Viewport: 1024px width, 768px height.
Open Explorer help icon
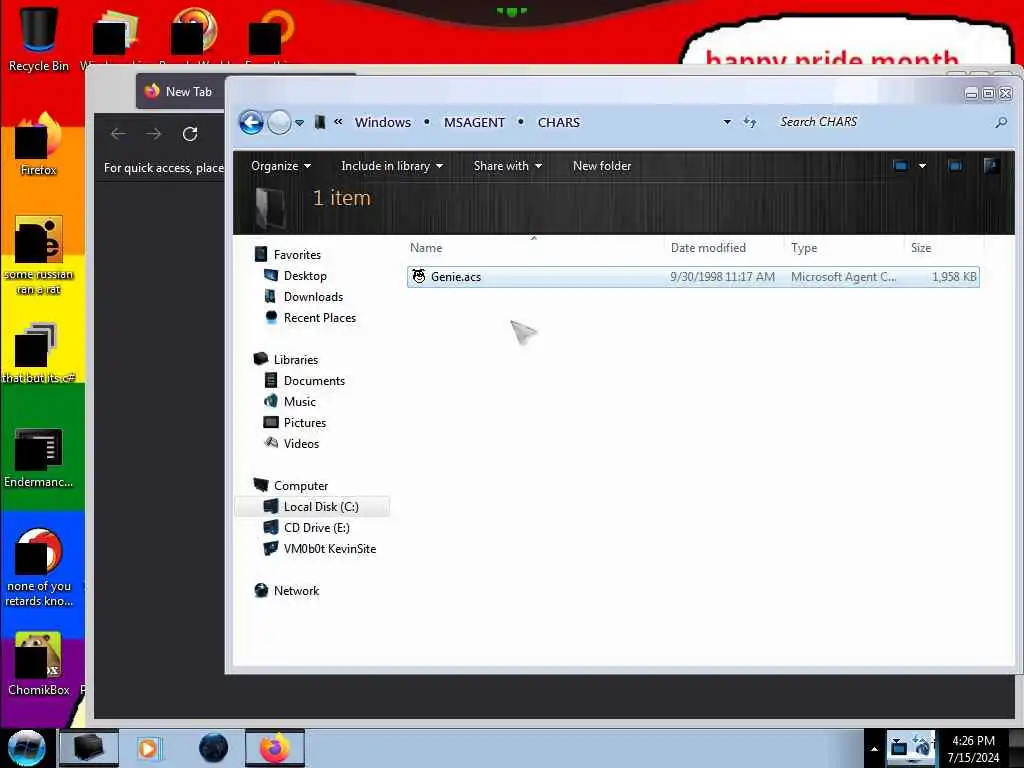(991, 166)
